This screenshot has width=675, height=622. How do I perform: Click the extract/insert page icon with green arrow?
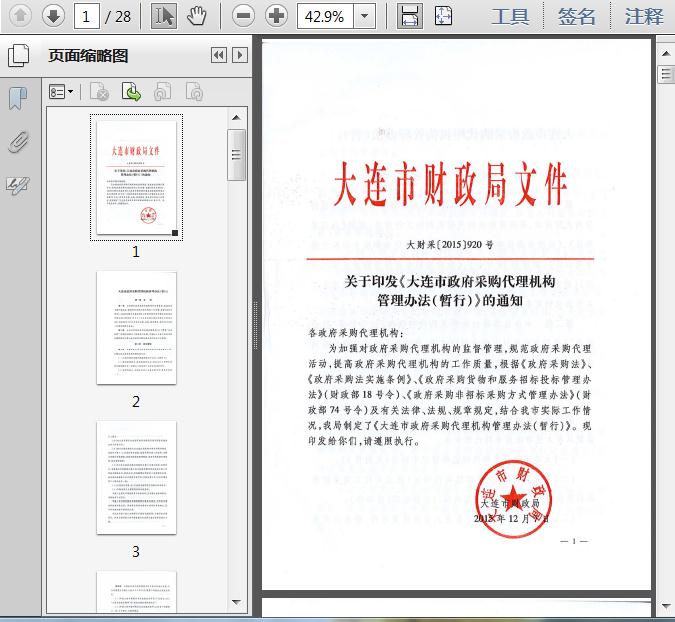click(x=131, y=92)
